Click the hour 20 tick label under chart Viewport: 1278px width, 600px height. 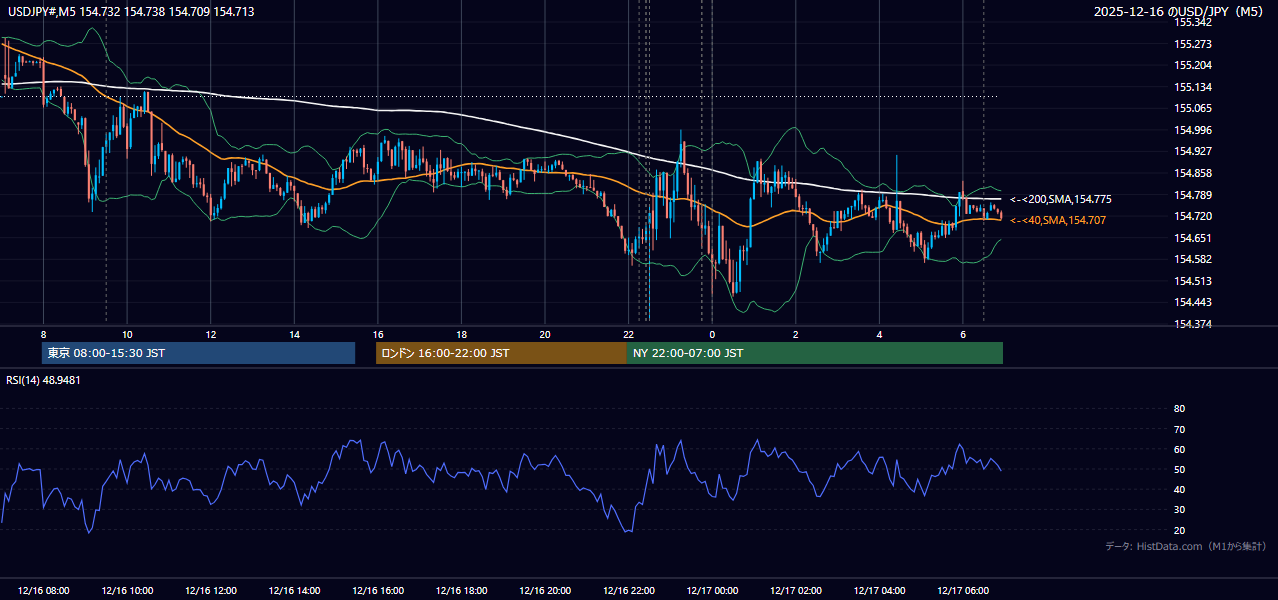click(x=545, y=334)
